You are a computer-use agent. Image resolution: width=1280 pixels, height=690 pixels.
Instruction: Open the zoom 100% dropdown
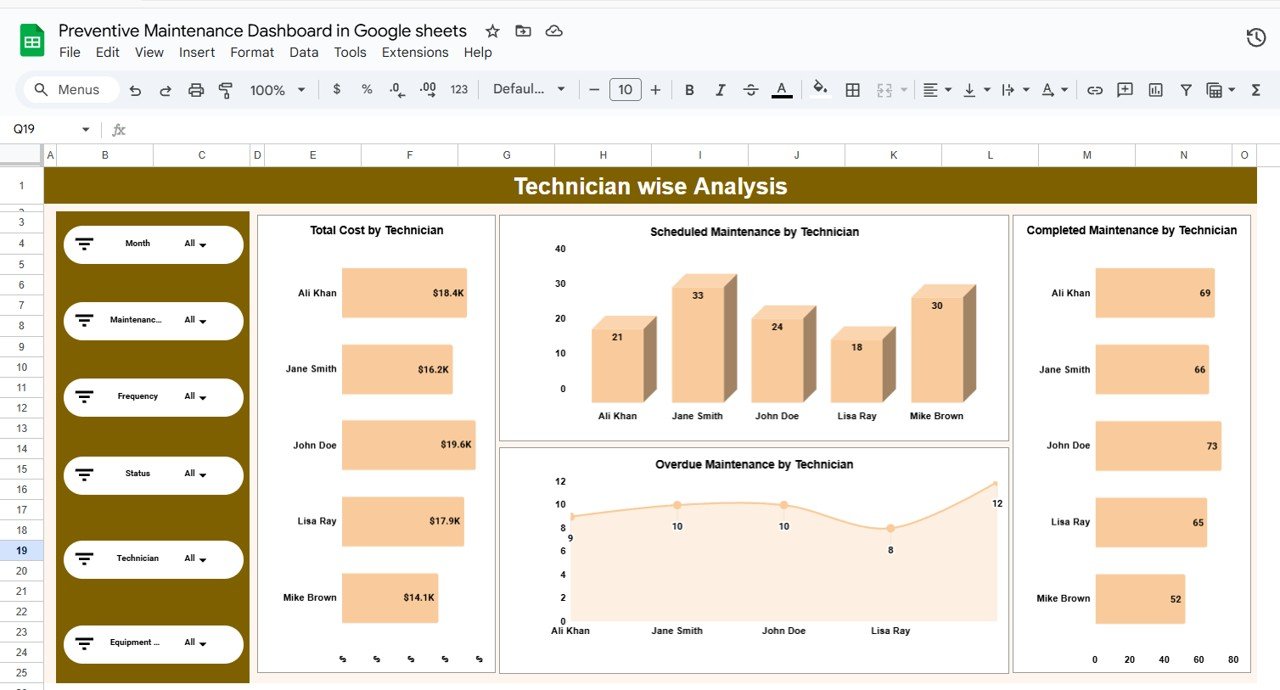pos(277,90)
